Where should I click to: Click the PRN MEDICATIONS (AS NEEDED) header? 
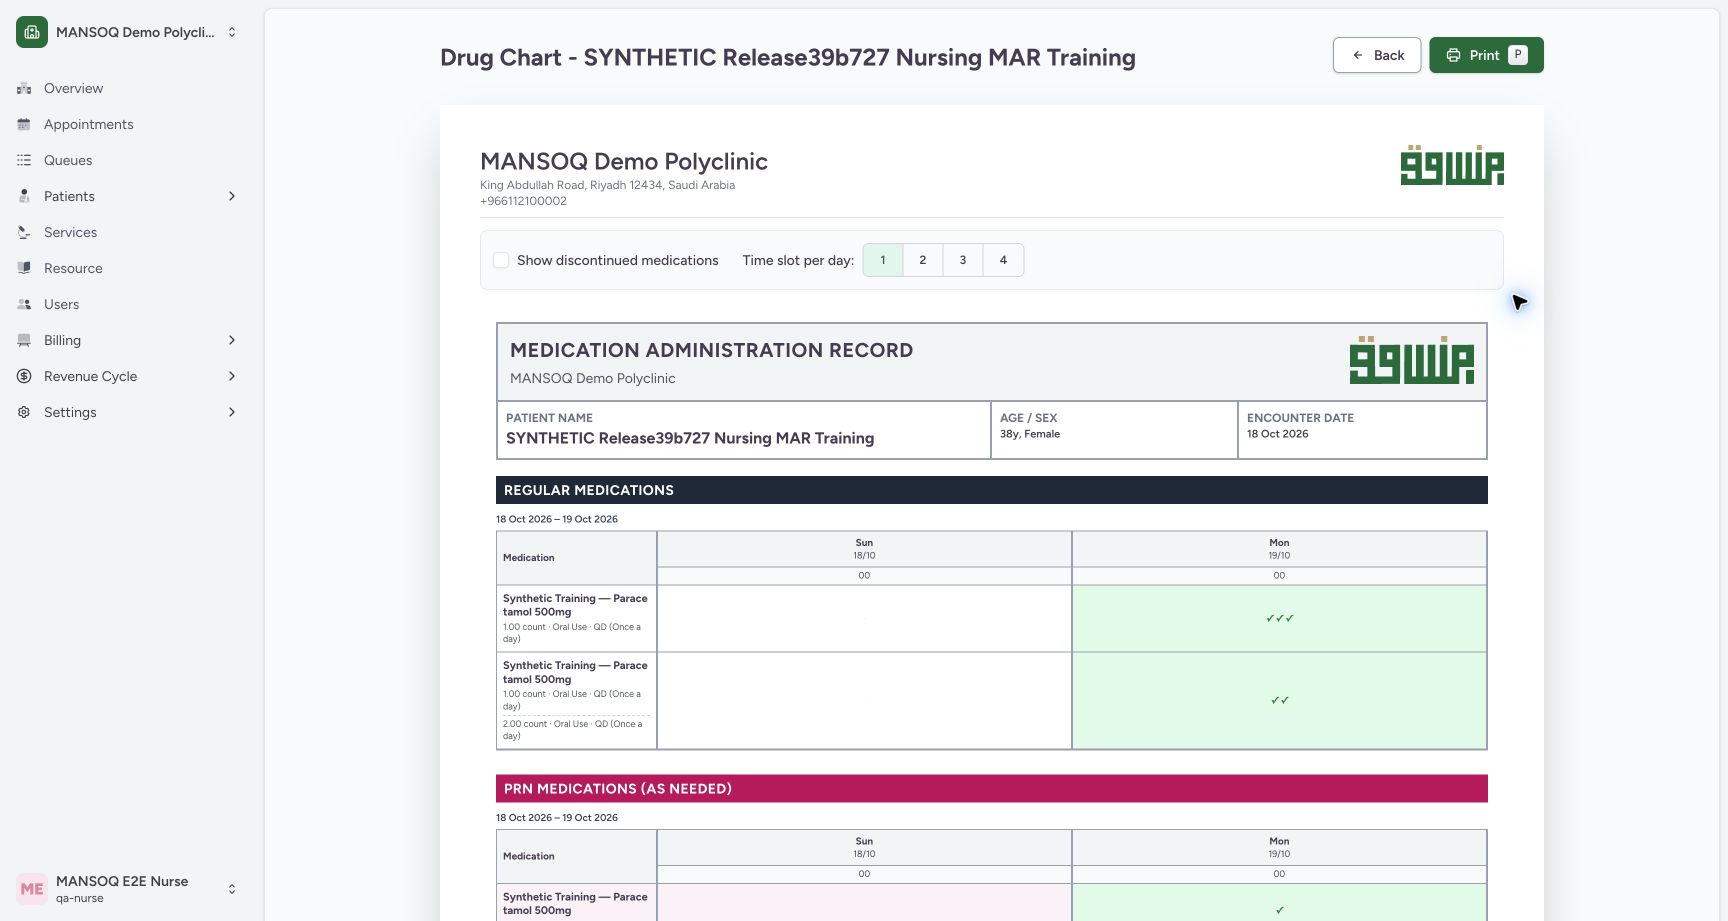coord(992,789)
